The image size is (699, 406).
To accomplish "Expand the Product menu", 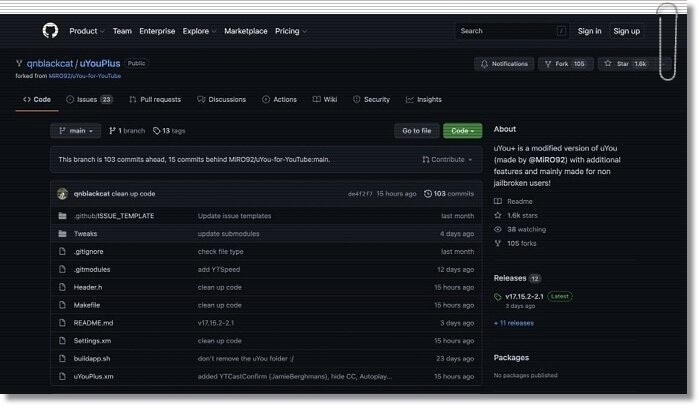I will 86,31.
